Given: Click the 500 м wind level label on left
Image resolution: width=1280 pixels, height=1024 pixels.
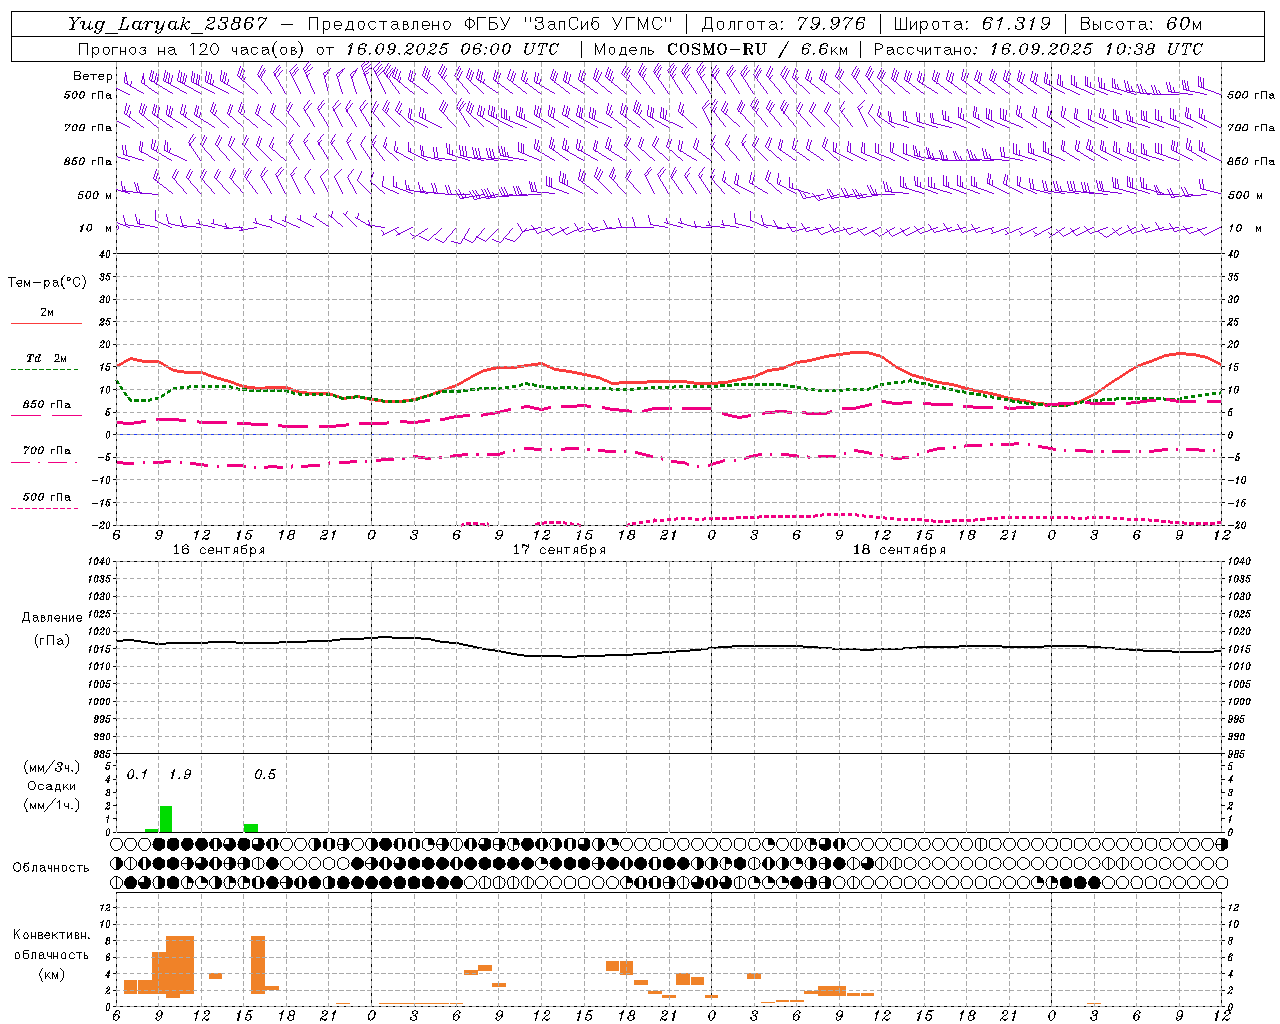Looking at the screenshot, I should 95,196.
